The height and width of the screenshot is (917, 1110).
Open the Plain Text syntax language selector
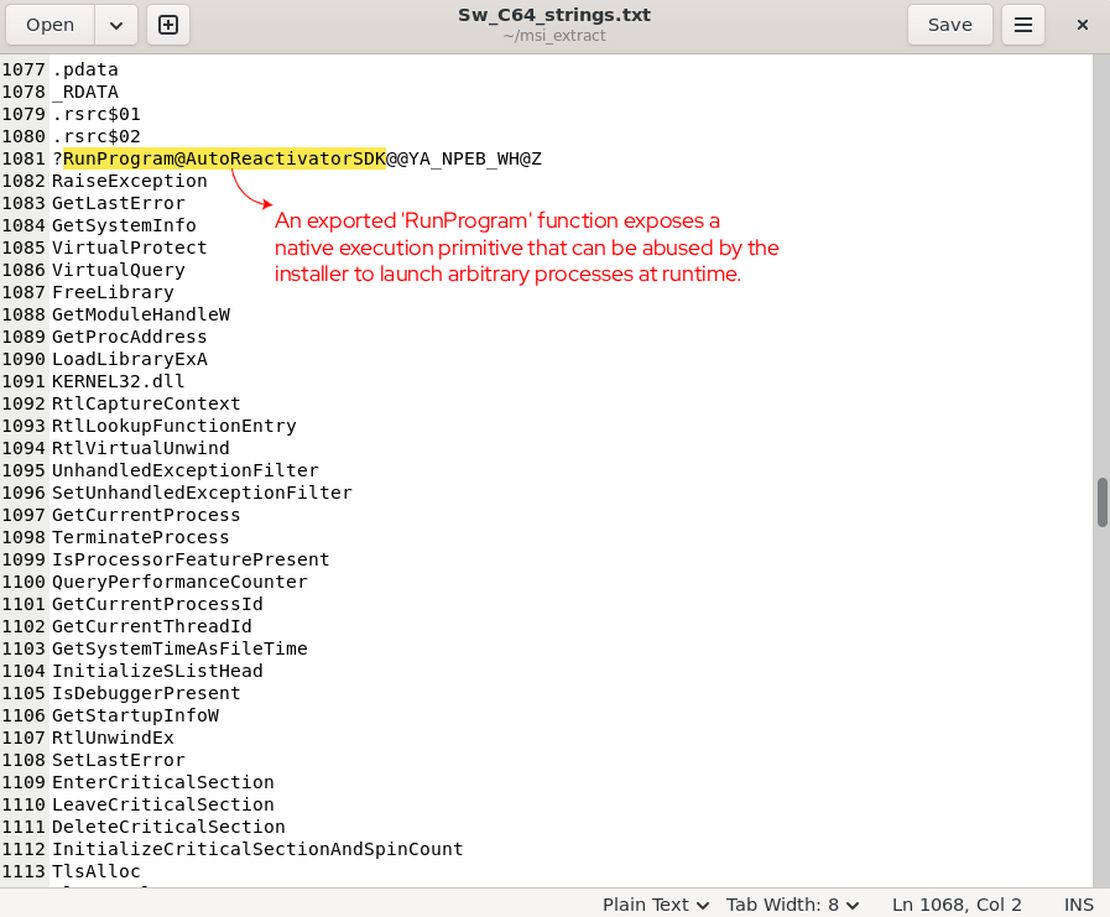click(x=655, y=904)
